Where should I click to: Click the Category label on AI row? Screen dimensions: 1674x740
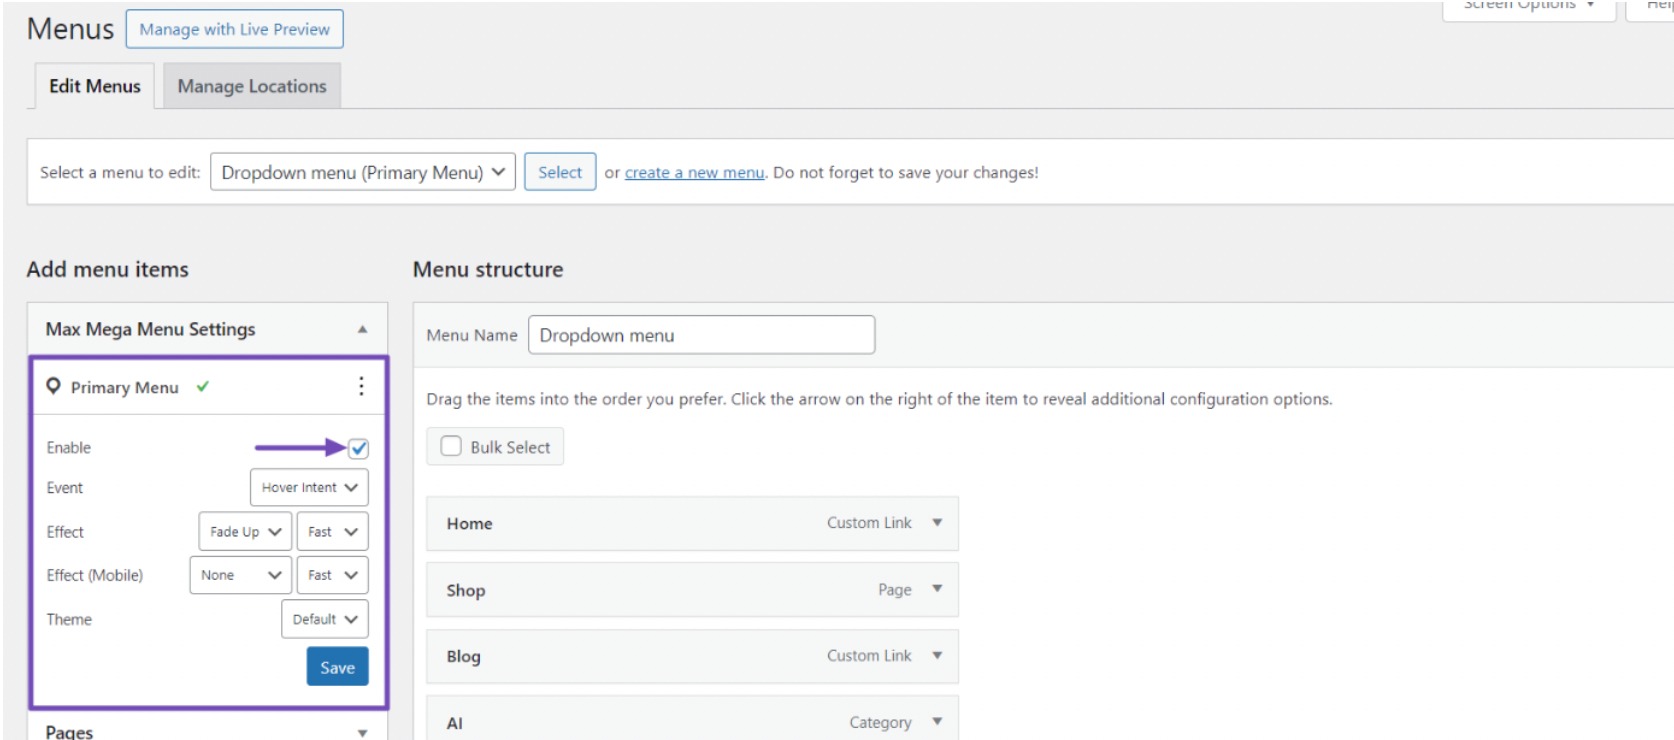tap(881, 722)
